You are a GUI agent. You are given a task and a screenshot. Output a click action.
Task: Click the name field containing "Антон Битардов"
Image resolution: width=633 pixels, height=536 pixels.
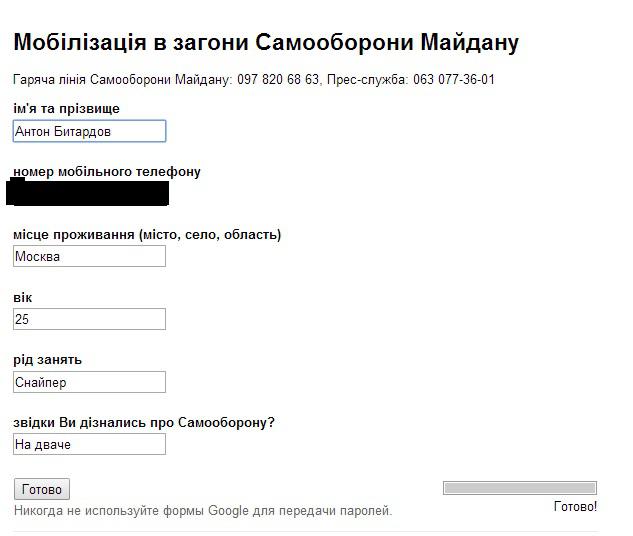pos(89,131)
